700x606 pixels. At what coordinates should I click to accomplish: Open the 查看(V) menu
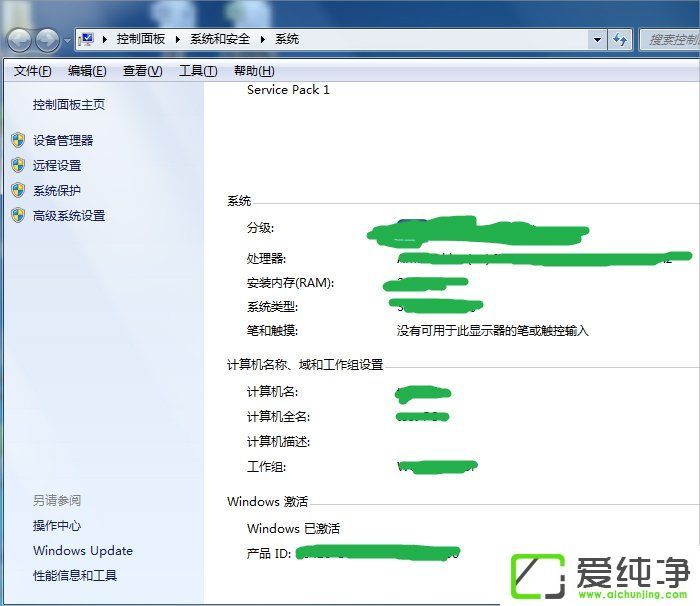142,71
